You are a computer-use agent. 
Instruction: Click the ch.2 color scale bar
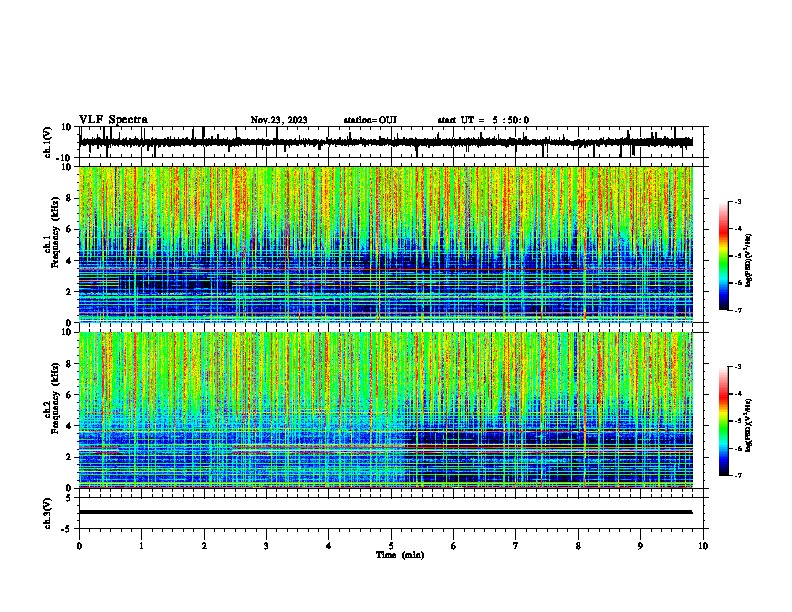pos(724,421)
